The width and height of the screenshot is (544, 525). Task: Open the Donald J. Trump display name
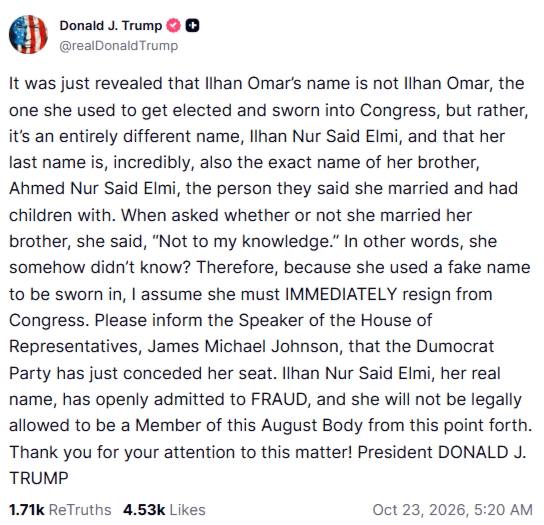(111, 26)
